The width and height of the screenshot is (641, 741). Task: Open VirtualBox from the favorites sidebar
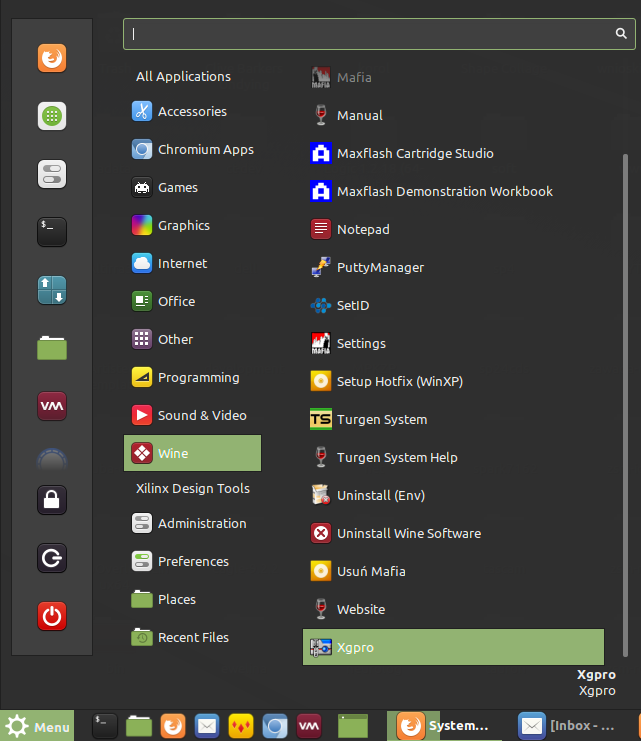tap(52, 405)
